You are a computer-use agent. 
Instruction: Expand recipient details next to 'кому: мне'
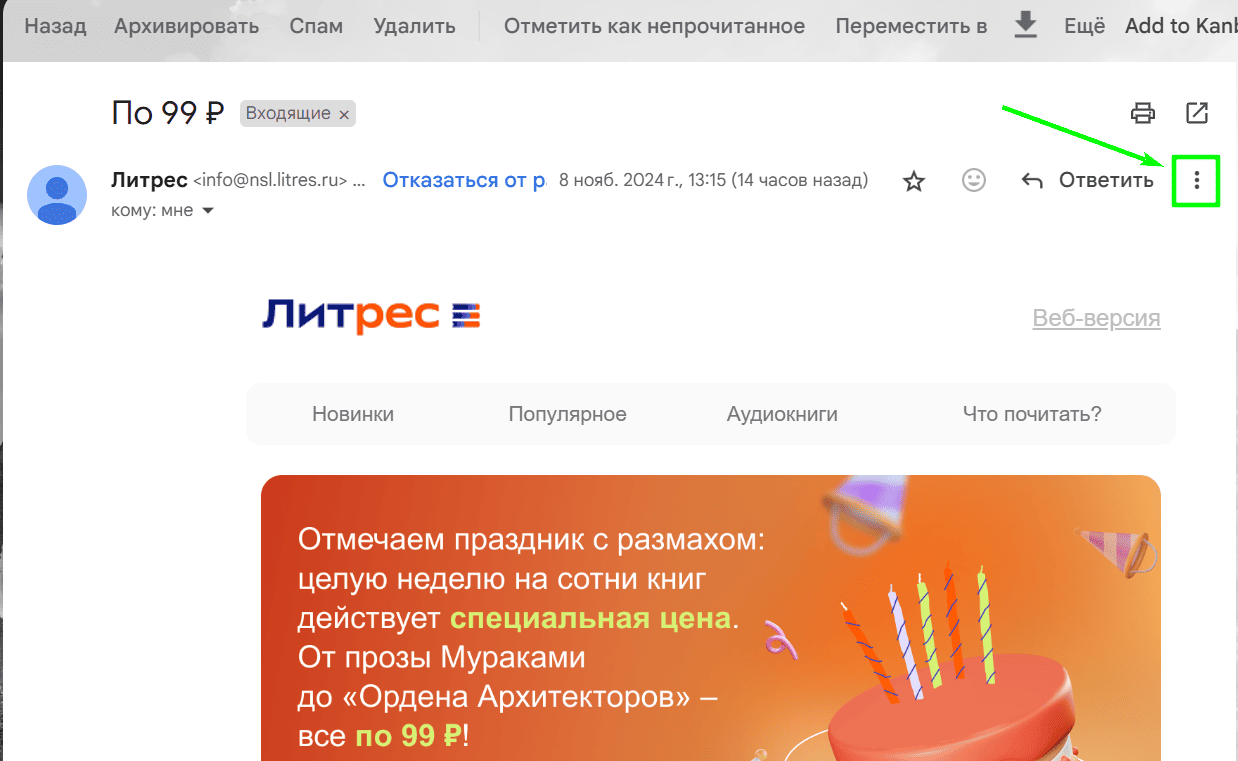(x=208, y=211)
